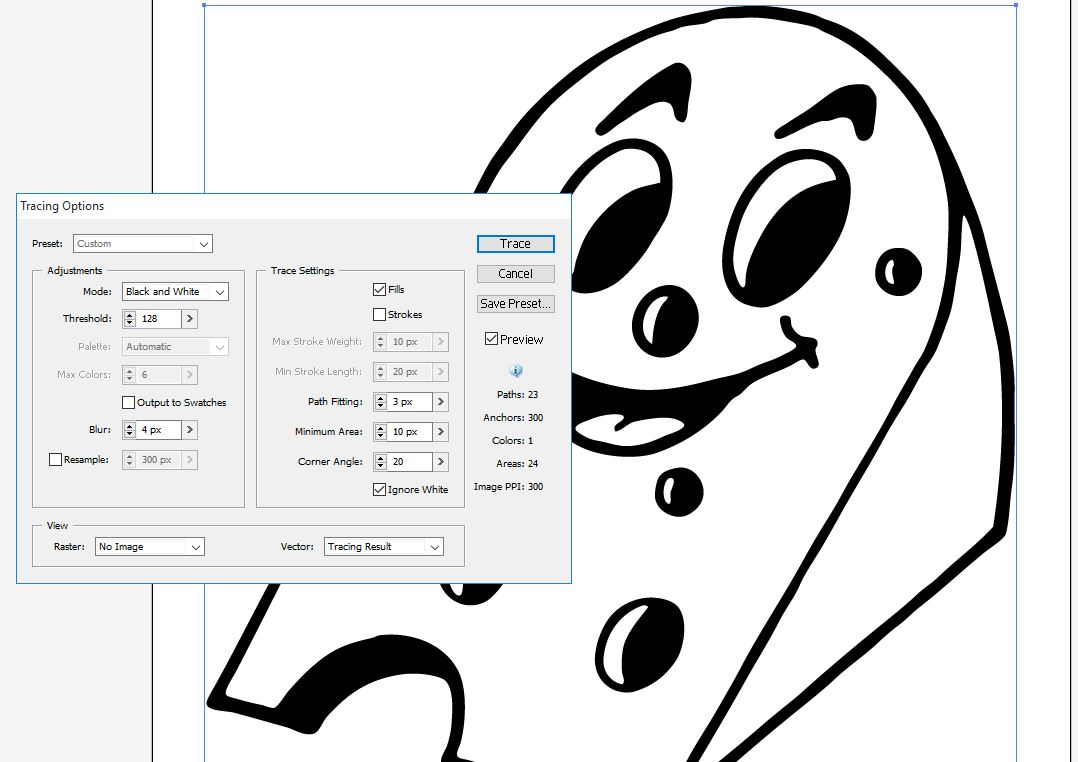Screen dimensions: 1078x762
Task: Open the Blur value flyout arrow
Action: 190,430
